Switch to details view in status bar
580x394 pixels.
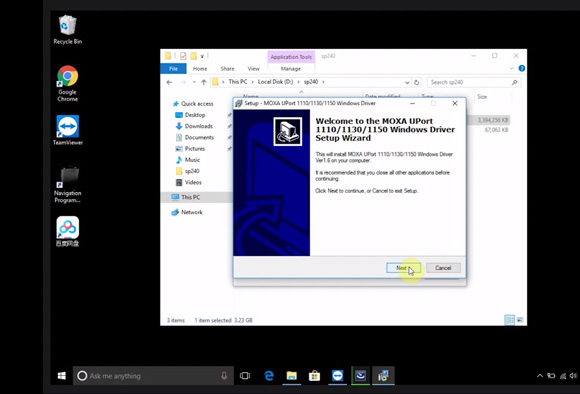(509, 320)
